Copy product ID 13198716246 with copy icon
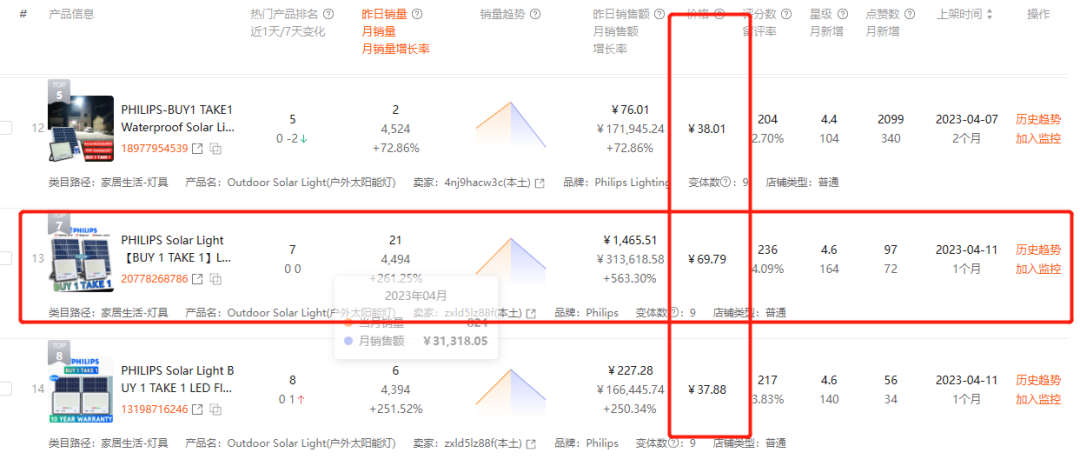 pos(216,410)
